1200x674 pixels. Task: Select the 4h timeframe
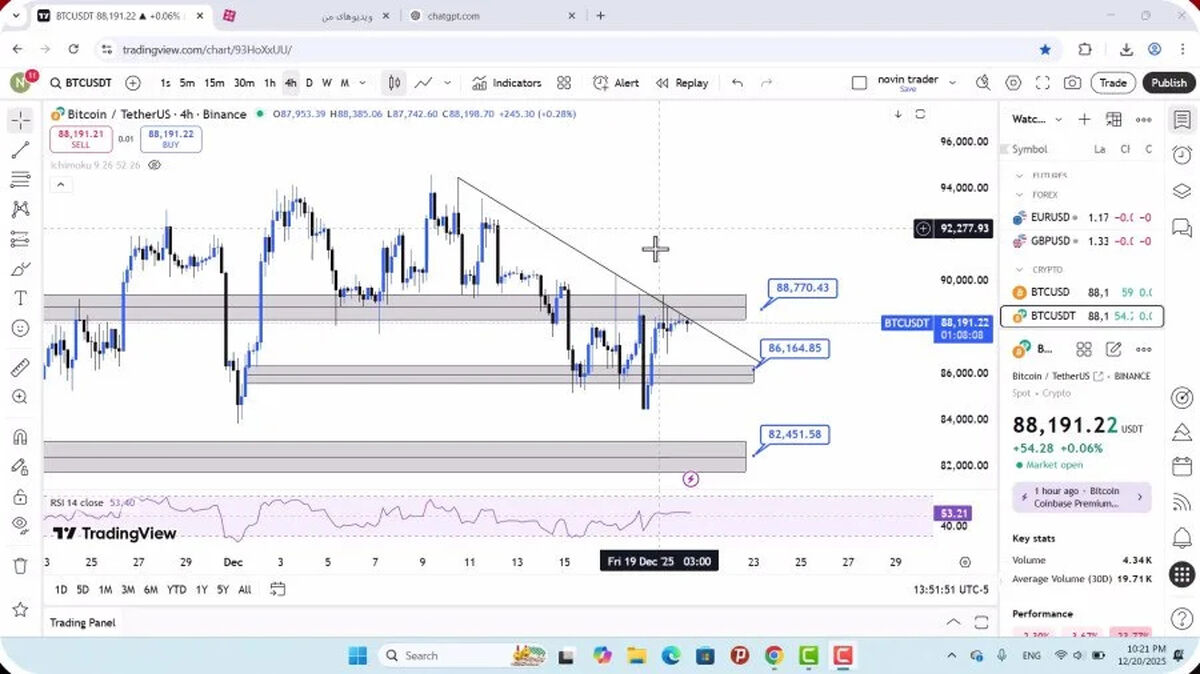click(290, 83)
